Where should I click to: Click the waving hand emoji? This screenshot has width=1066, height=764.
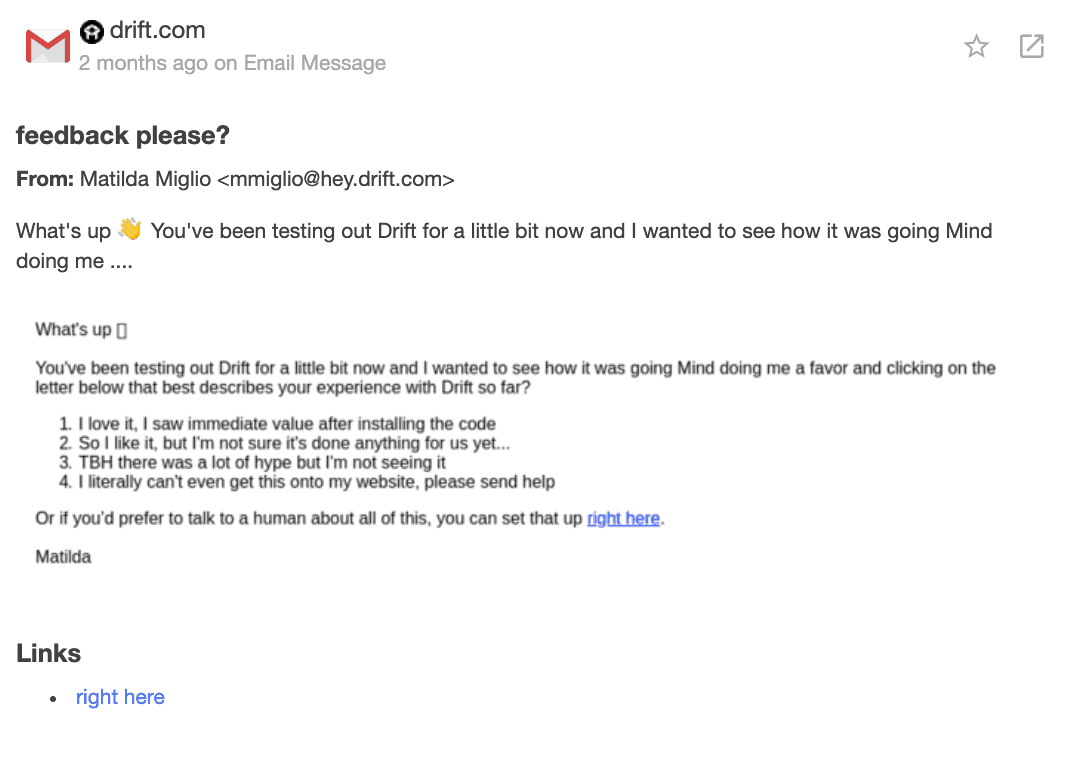130,229
